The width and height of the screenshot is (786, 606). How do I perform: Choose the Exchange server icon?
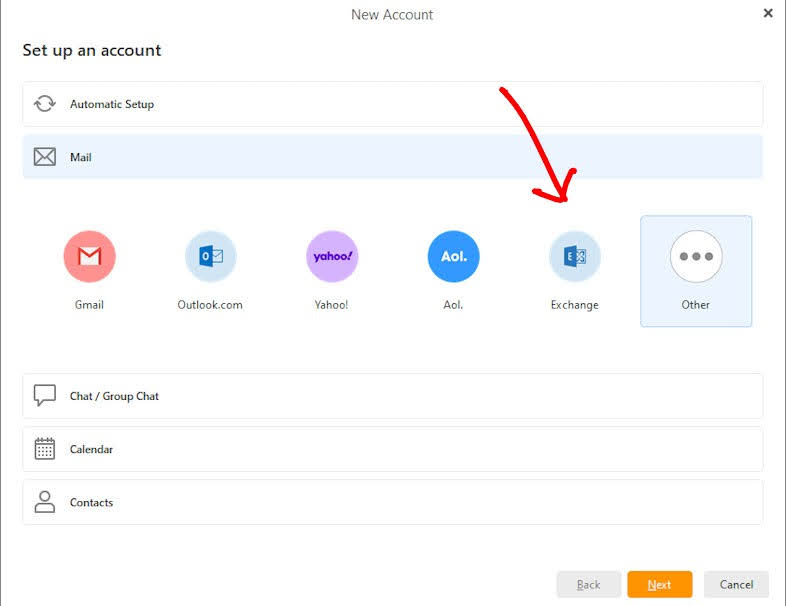point(575,257)
